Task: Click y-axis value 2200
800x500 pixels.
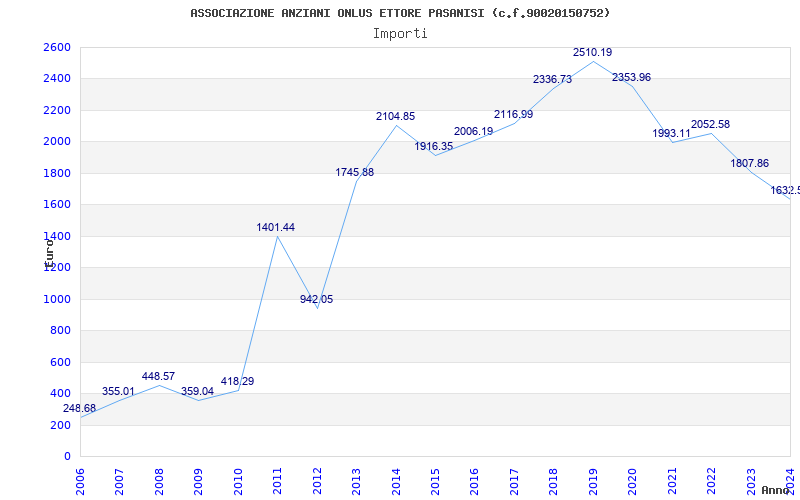Action: click(57, 110)
